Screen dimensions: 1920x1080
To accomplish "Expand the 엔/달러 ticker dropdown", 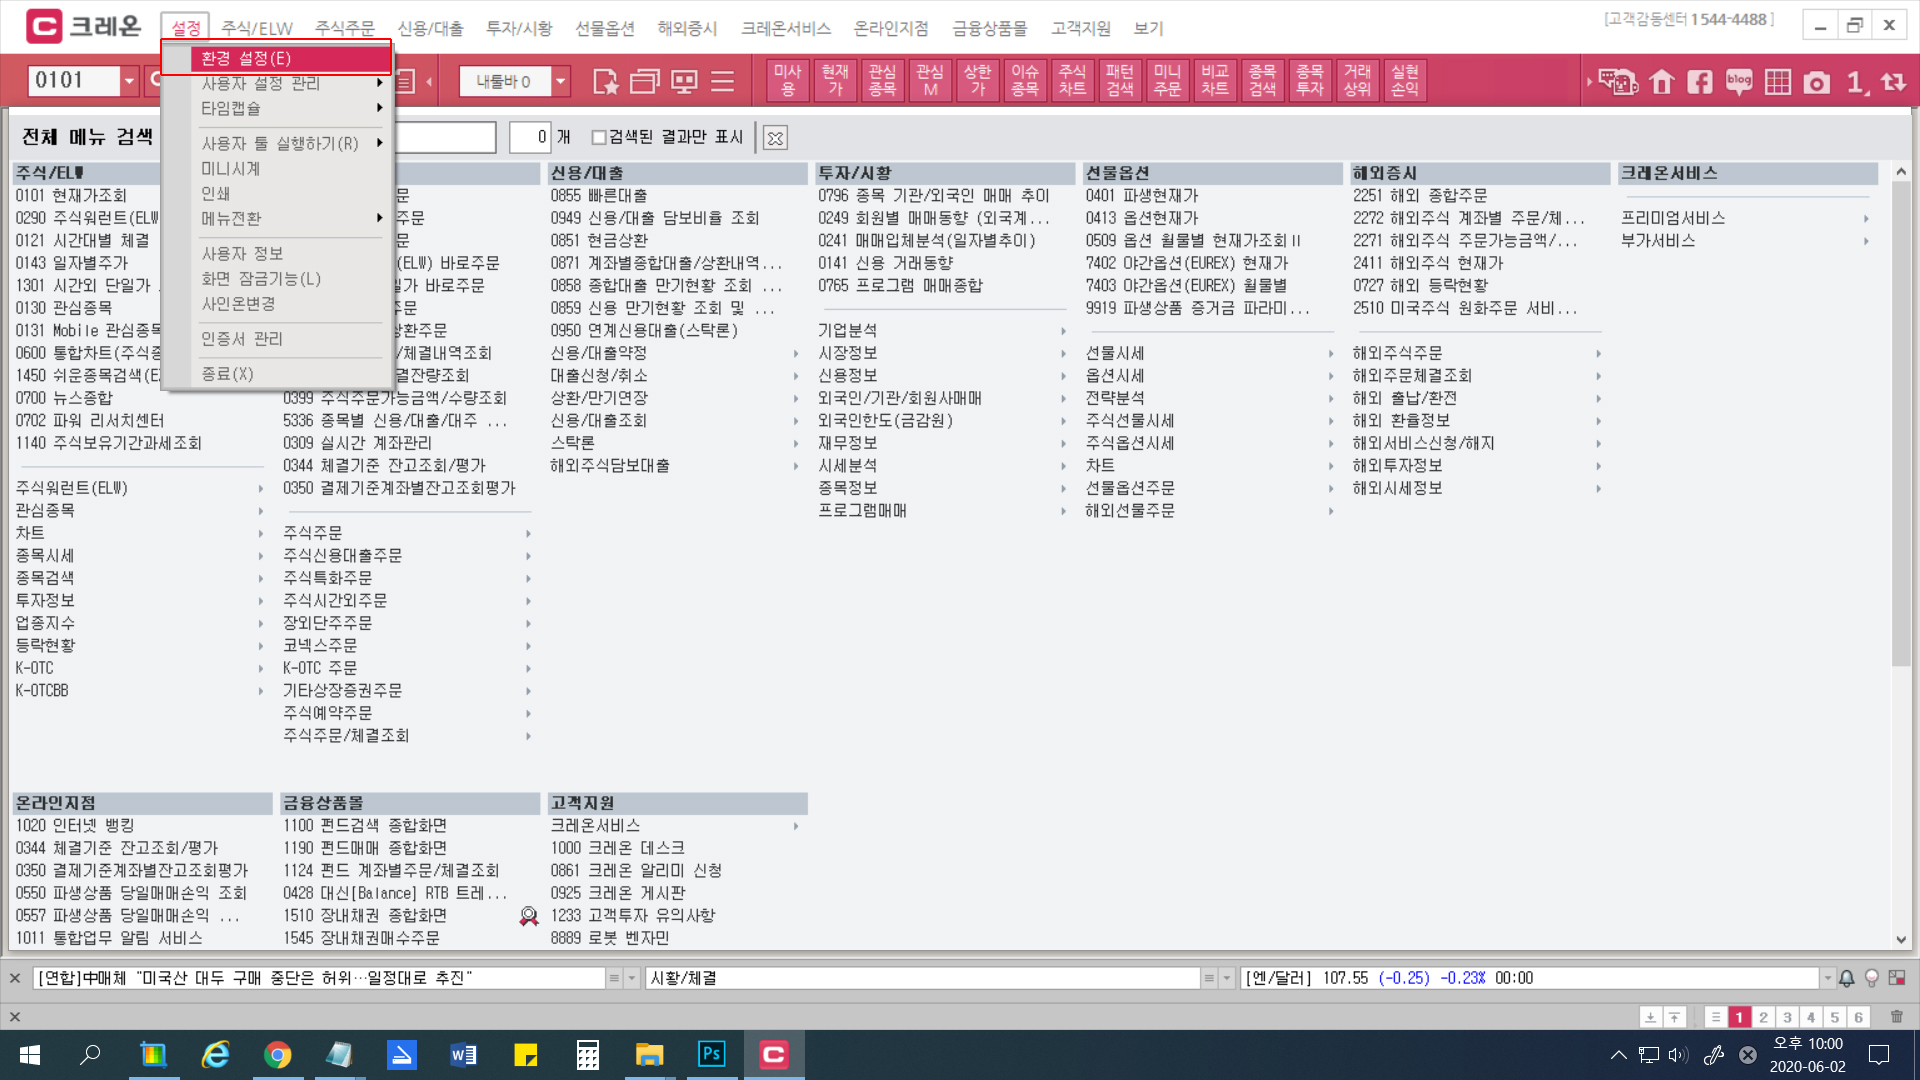I will click(1827, 978).
